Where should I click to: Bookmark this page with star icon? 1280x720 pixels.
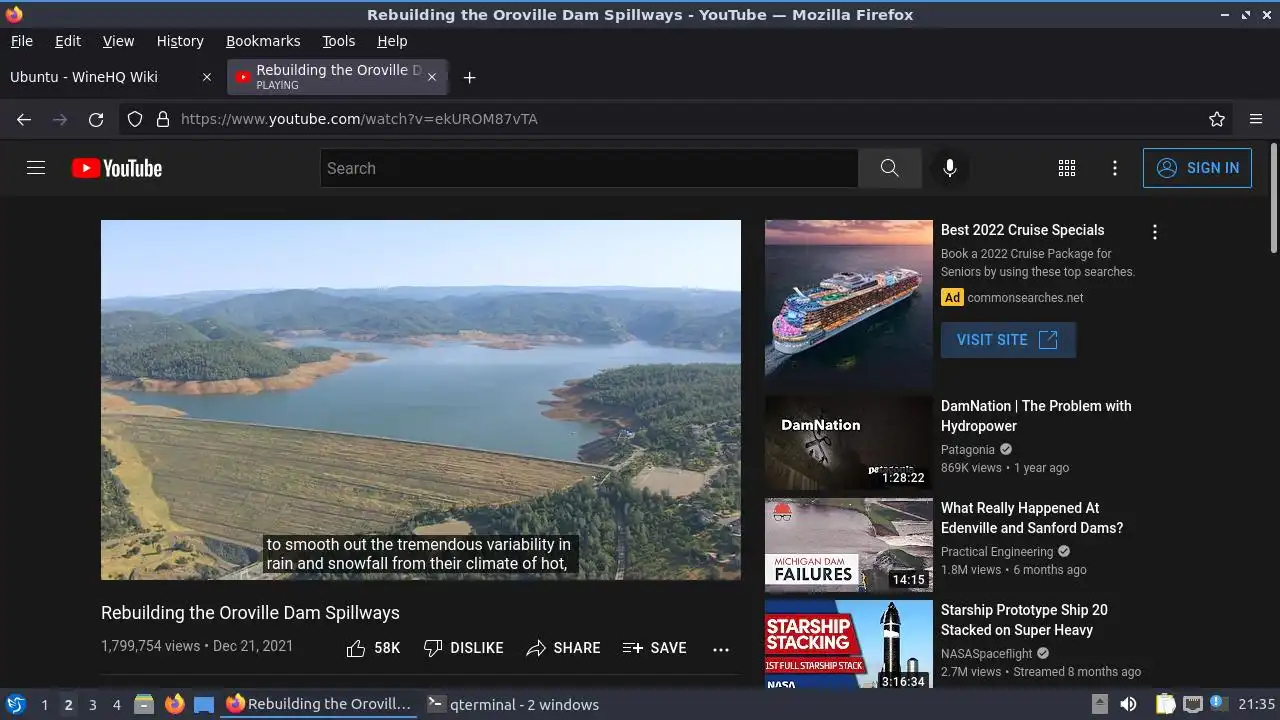tap(1217, 119)
